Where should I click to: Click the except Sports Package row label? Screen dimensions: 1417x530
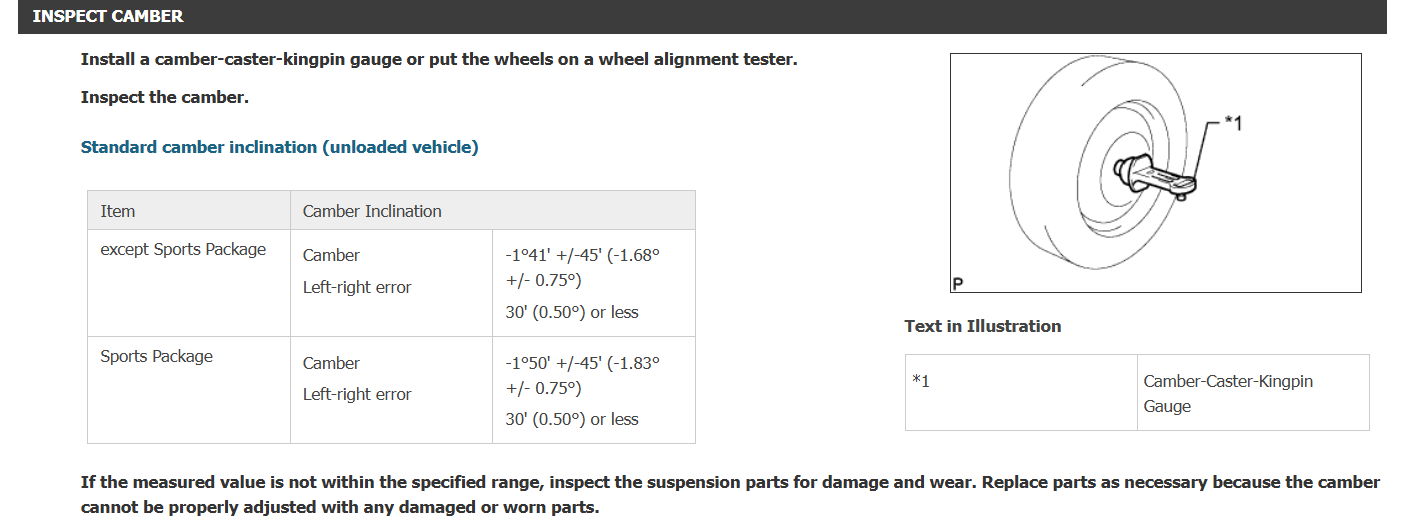(183, 249)
